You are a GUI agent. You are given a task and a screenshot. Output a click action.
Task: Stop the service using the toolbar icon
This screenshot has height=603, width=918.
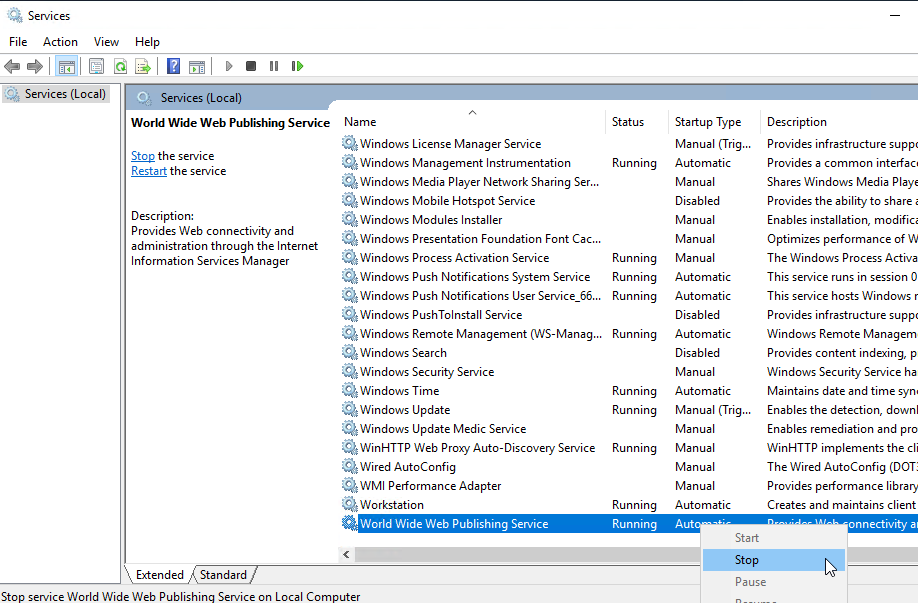pos(252,66)
